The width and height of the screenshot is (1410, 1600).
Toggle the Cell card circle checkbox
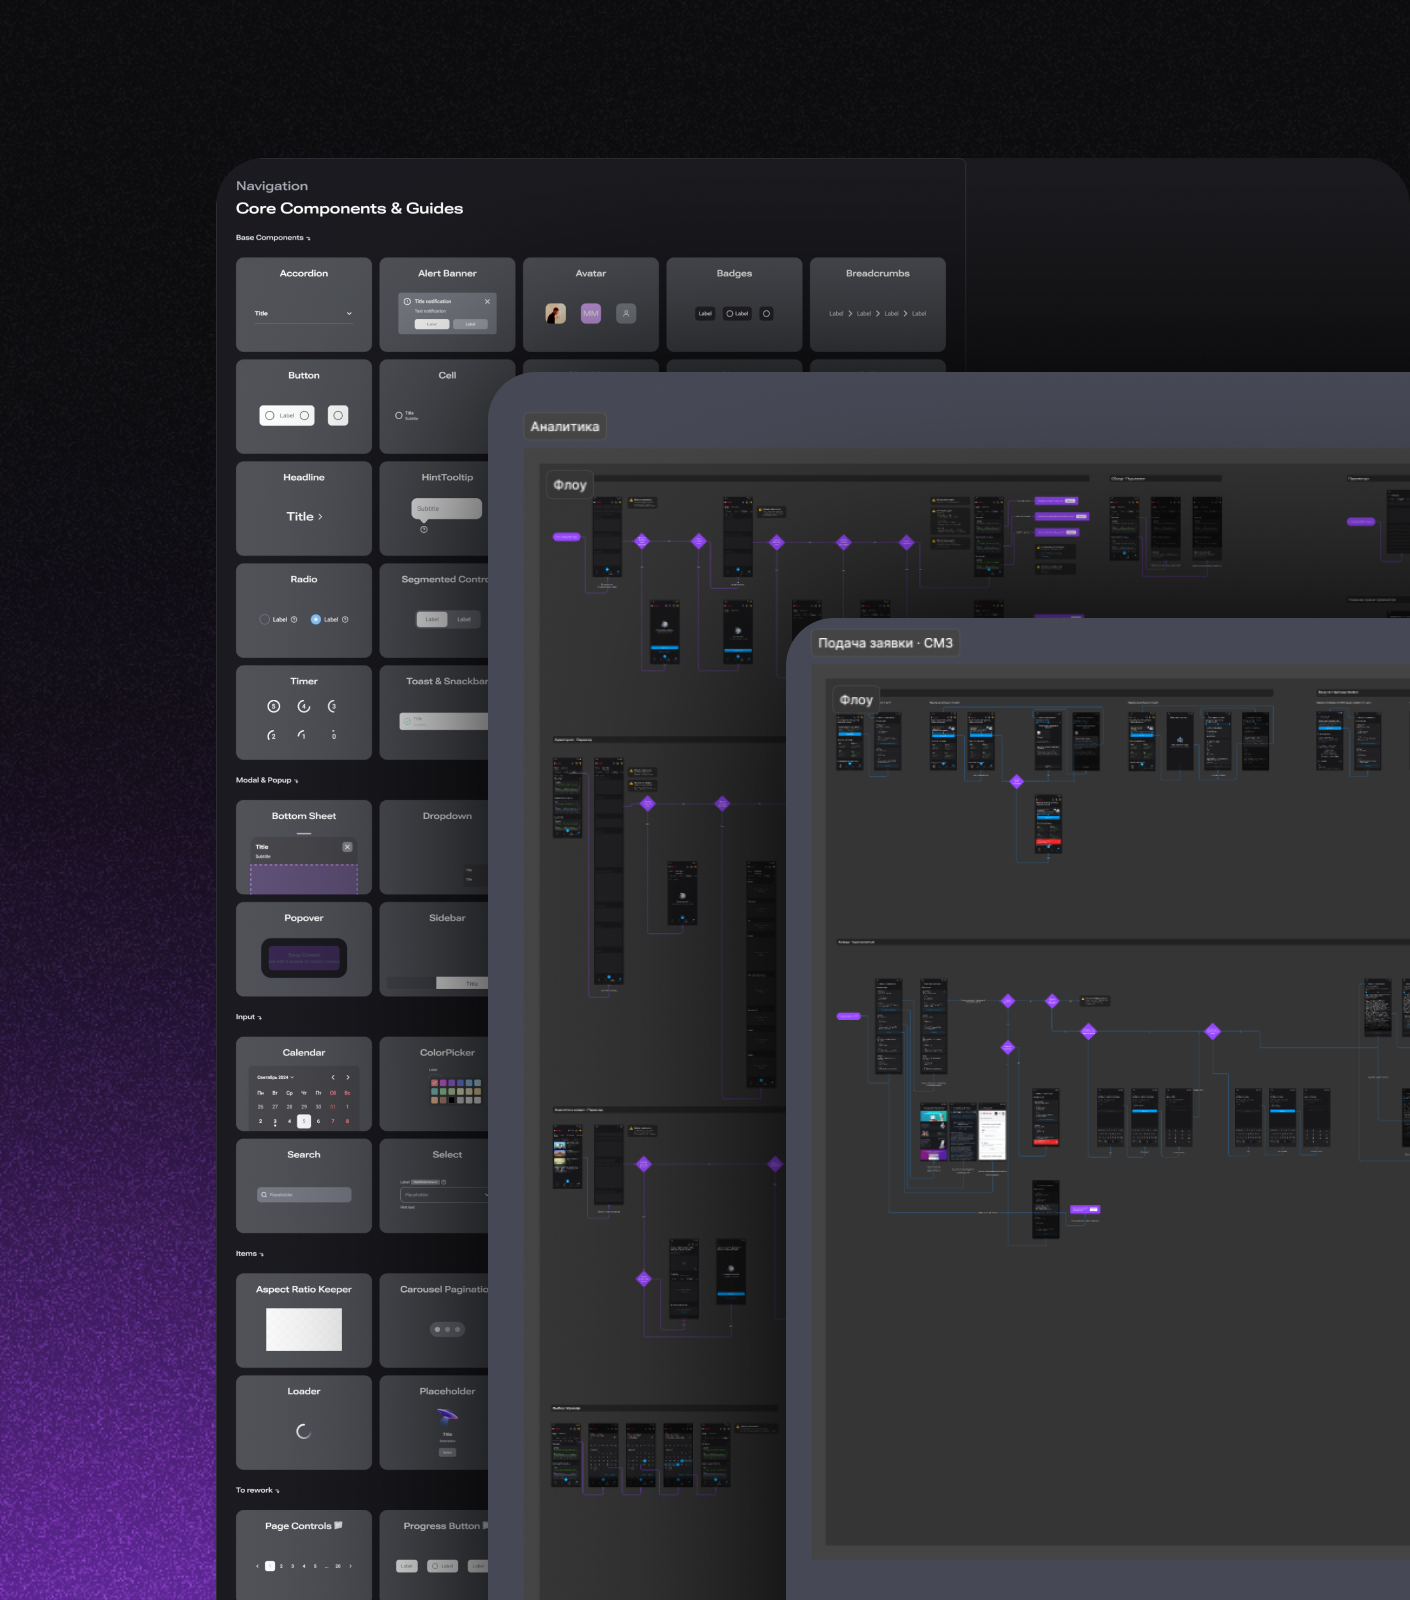(x=399, y=415)
